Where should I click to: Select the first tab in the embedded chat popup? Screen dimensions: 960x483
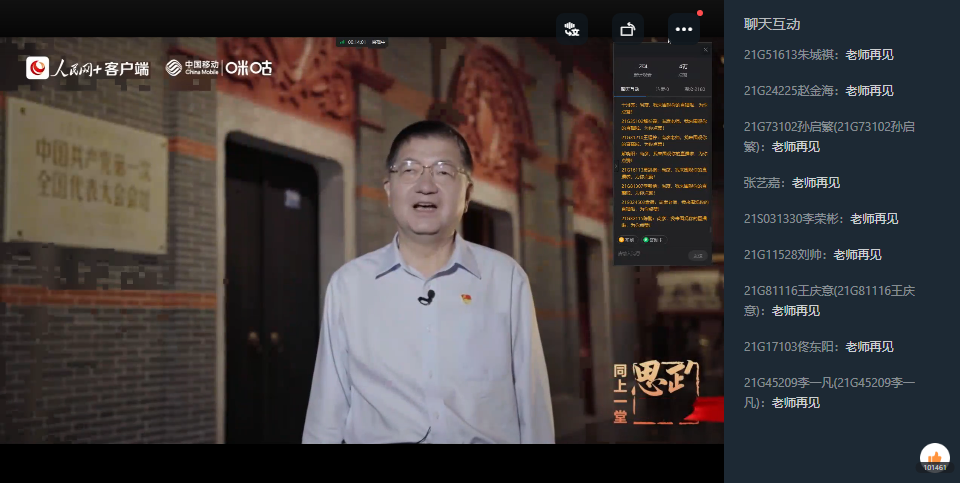tap(630, 88)
